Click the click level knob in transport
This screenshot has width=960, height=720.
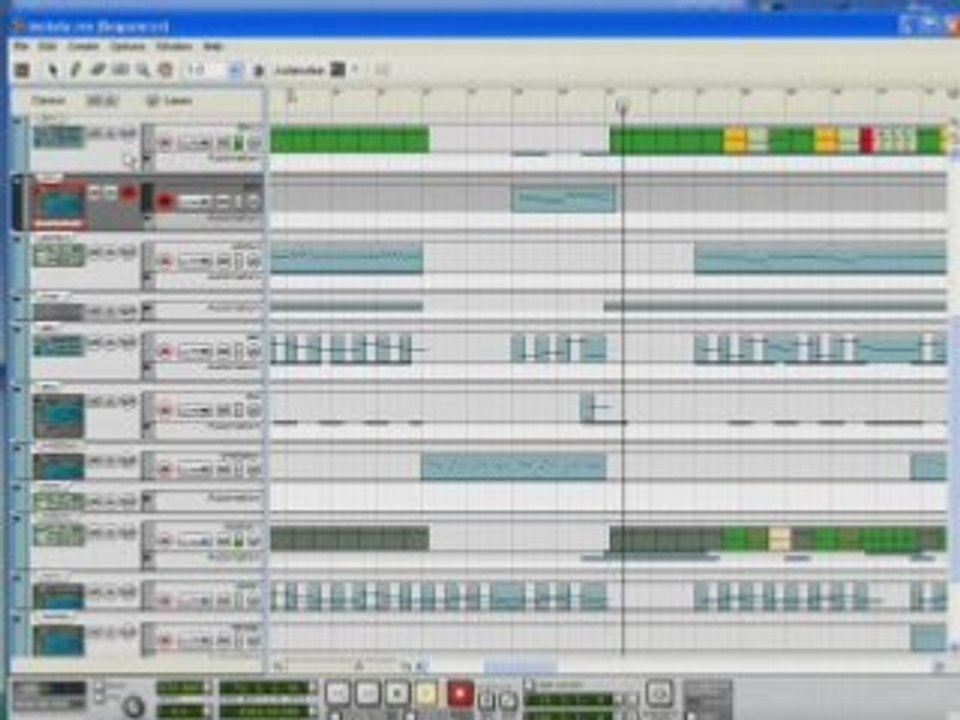[134, 707]
